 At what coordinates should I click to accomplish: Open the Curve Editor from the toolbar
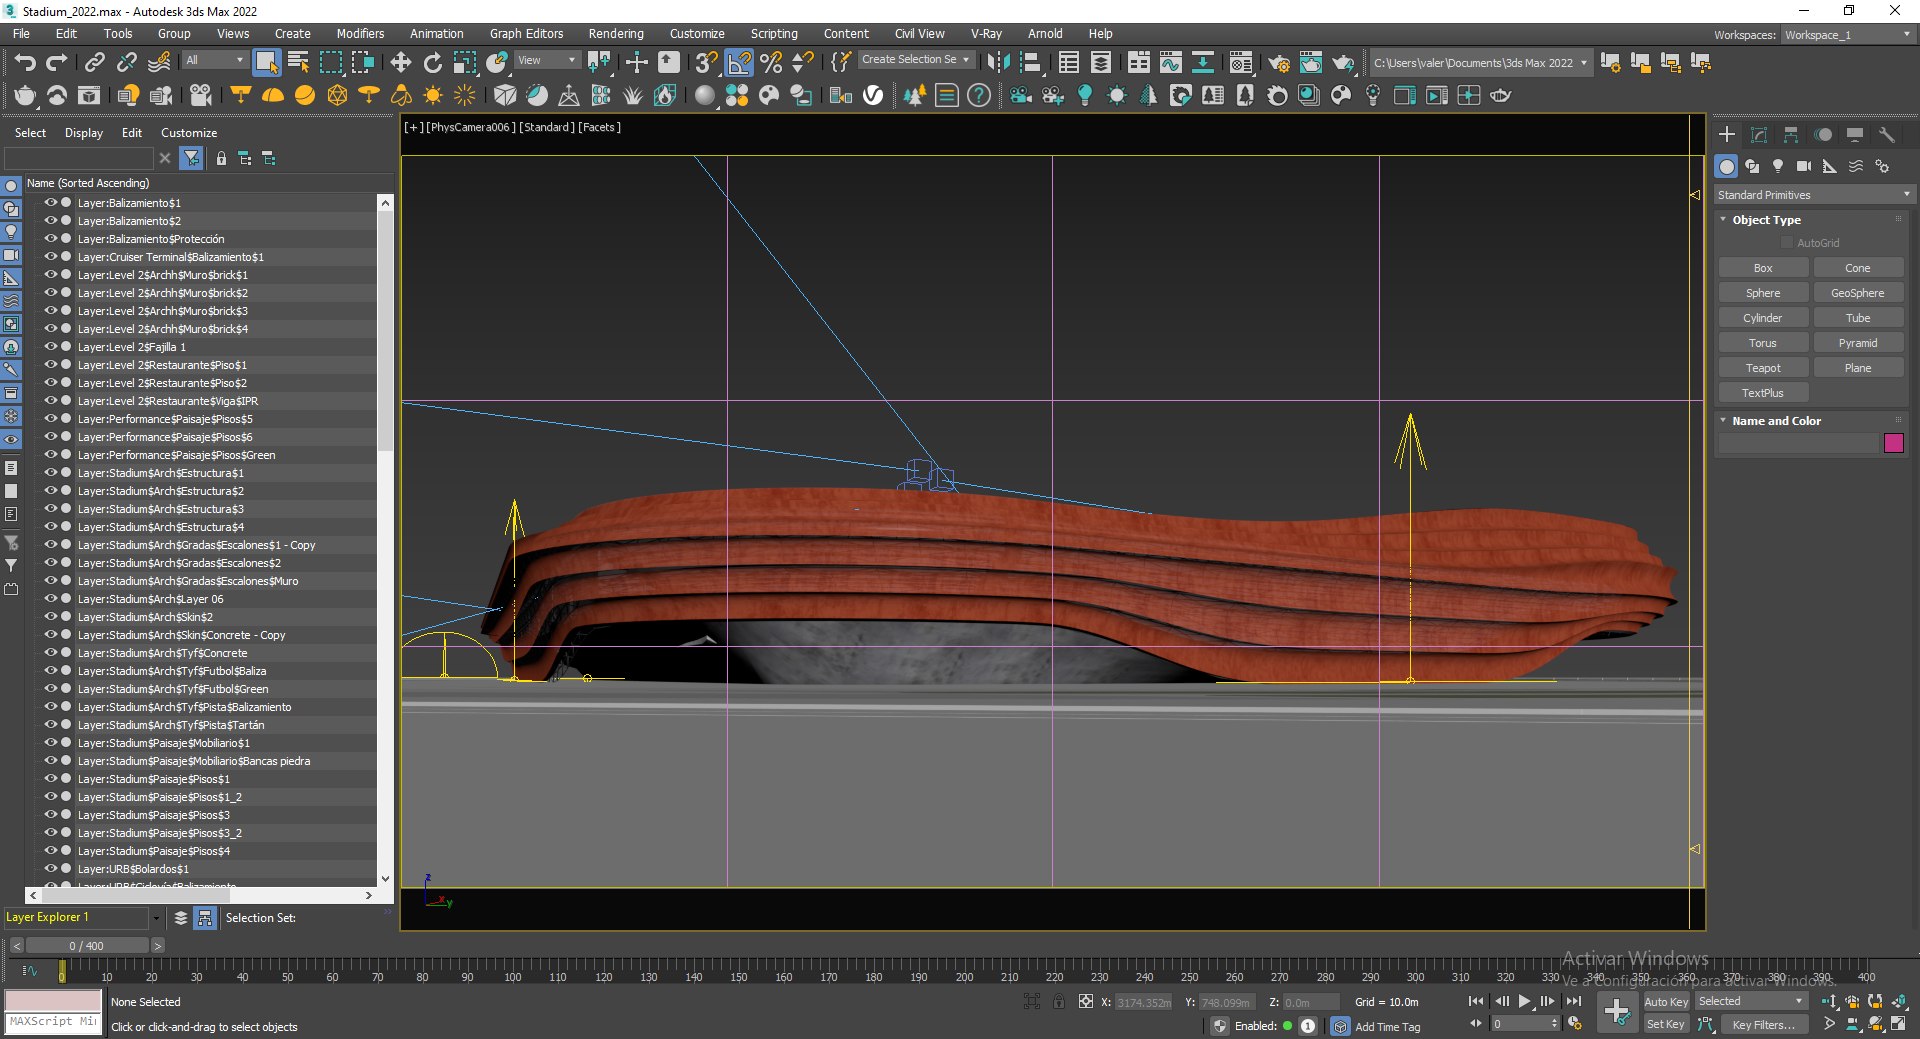1171,62
